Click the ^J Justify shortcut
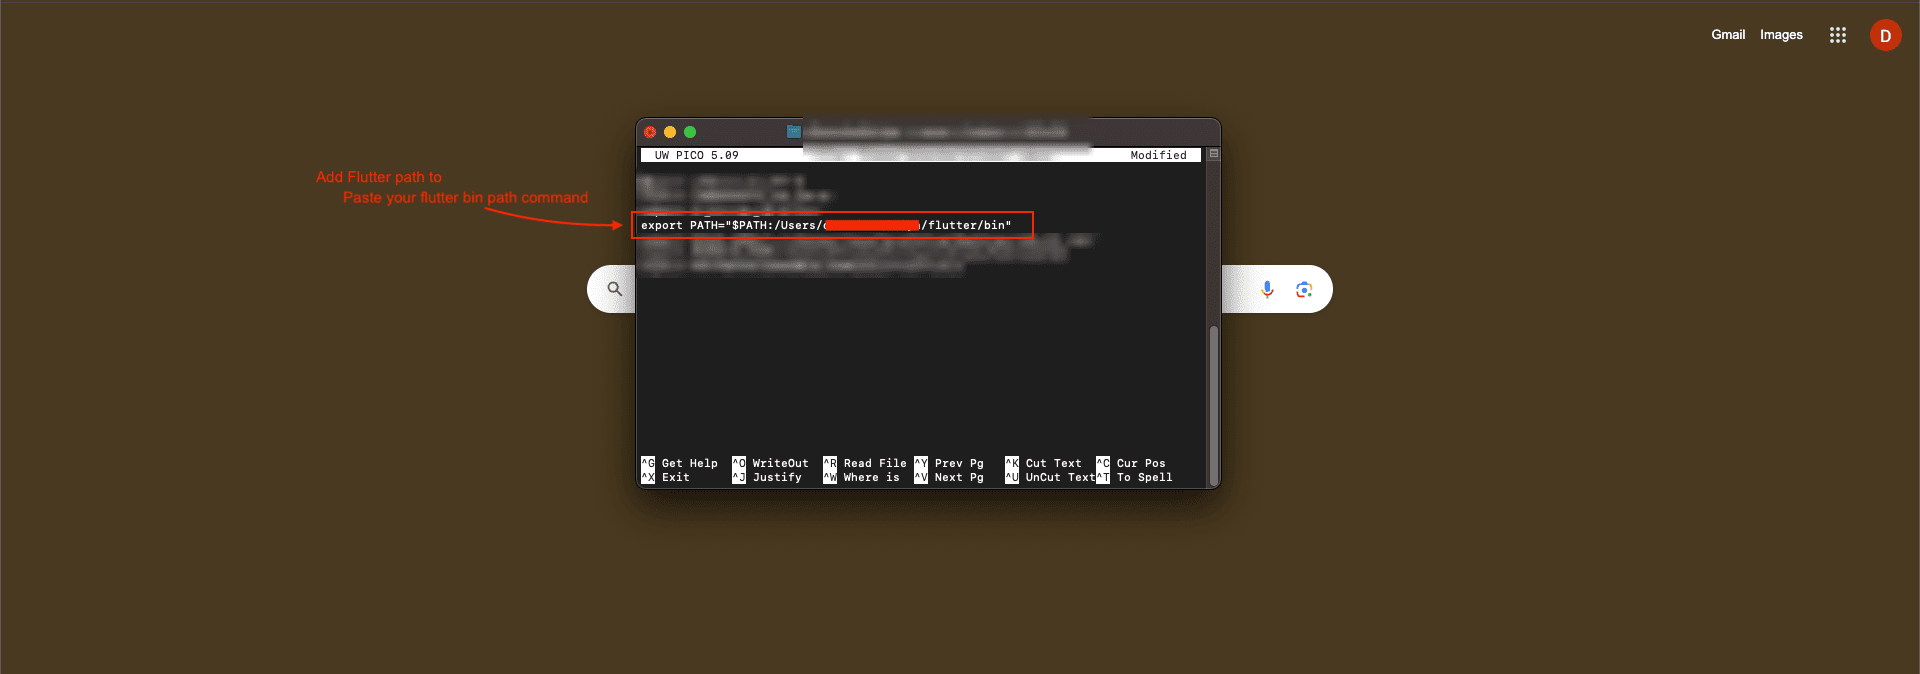This screenshot has height=674, width=1920. coord(767,477)
